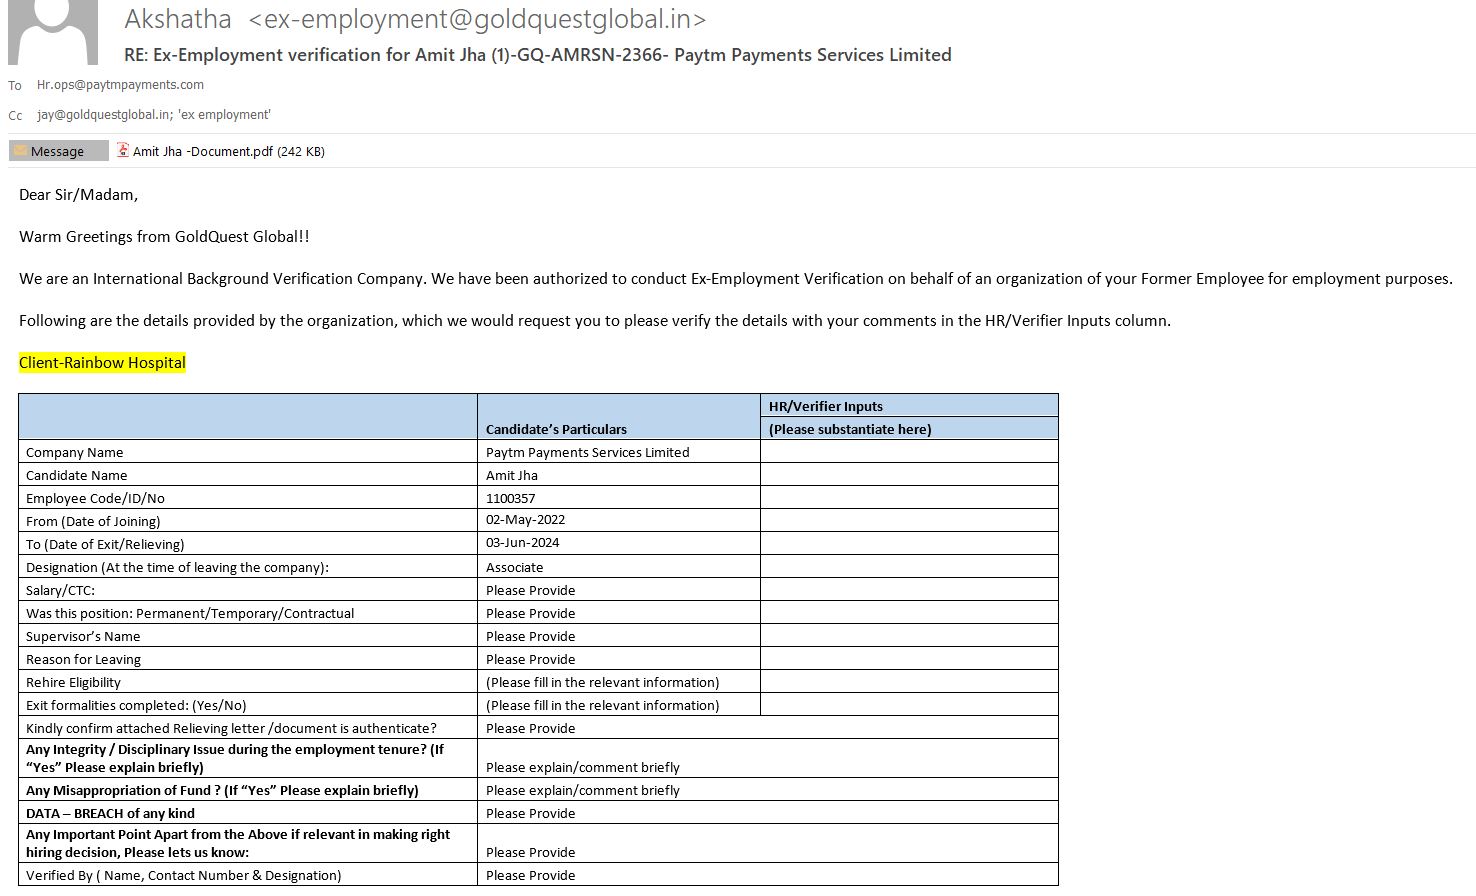
Task: Click the envelope icon on Message tab
Action: pyautogui.click(x=20, y=151)
